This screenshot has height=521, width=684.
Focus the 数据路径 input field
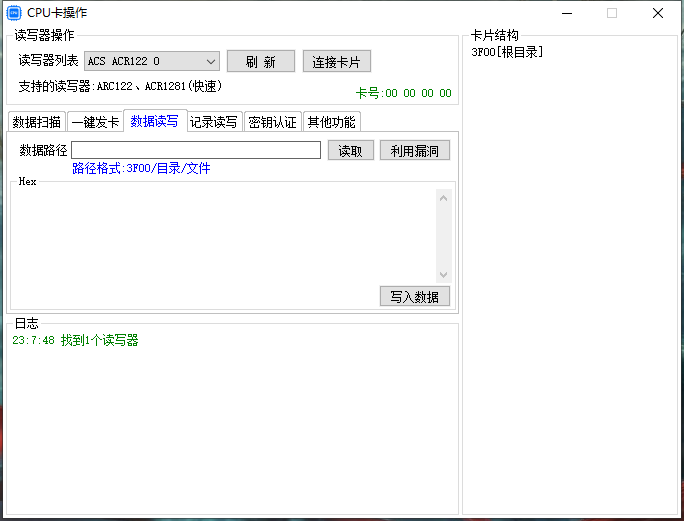tap(196, 150)
